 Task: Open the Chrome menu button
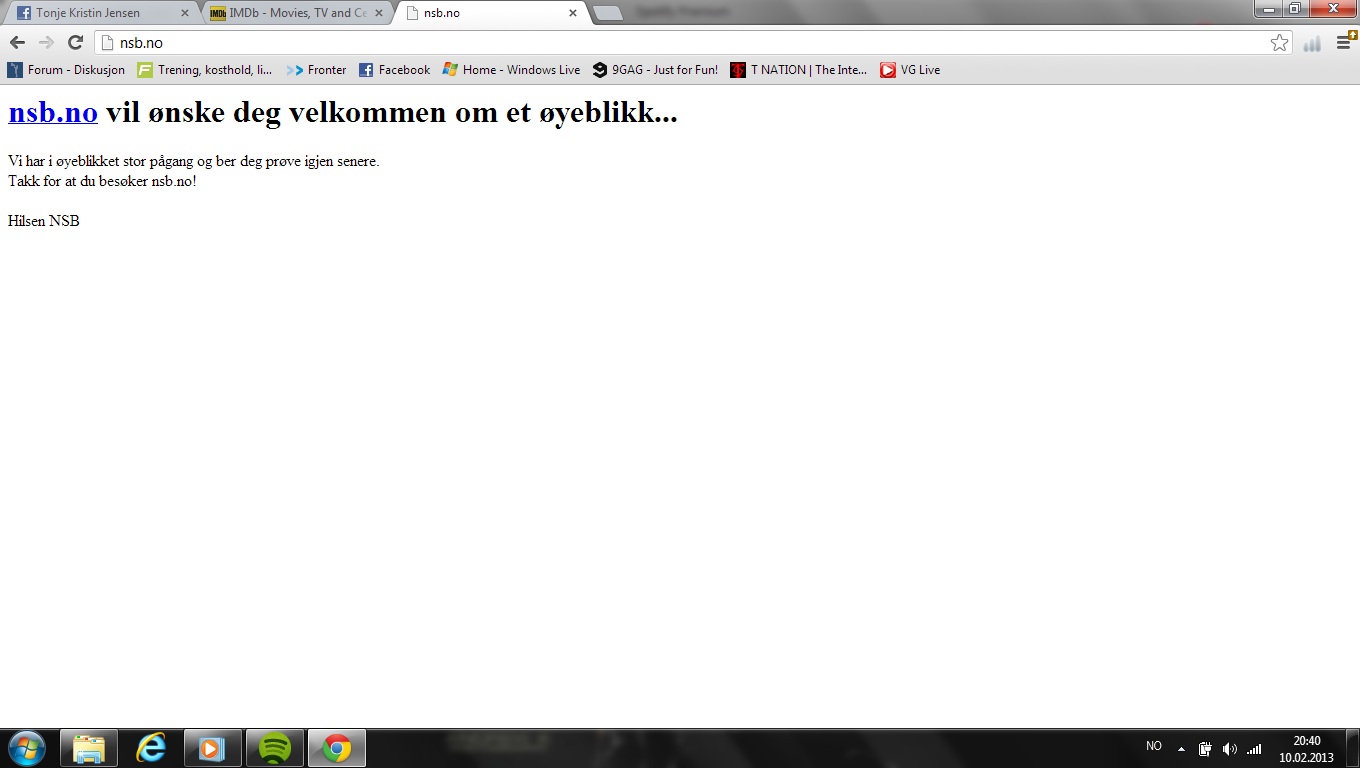1344,42
